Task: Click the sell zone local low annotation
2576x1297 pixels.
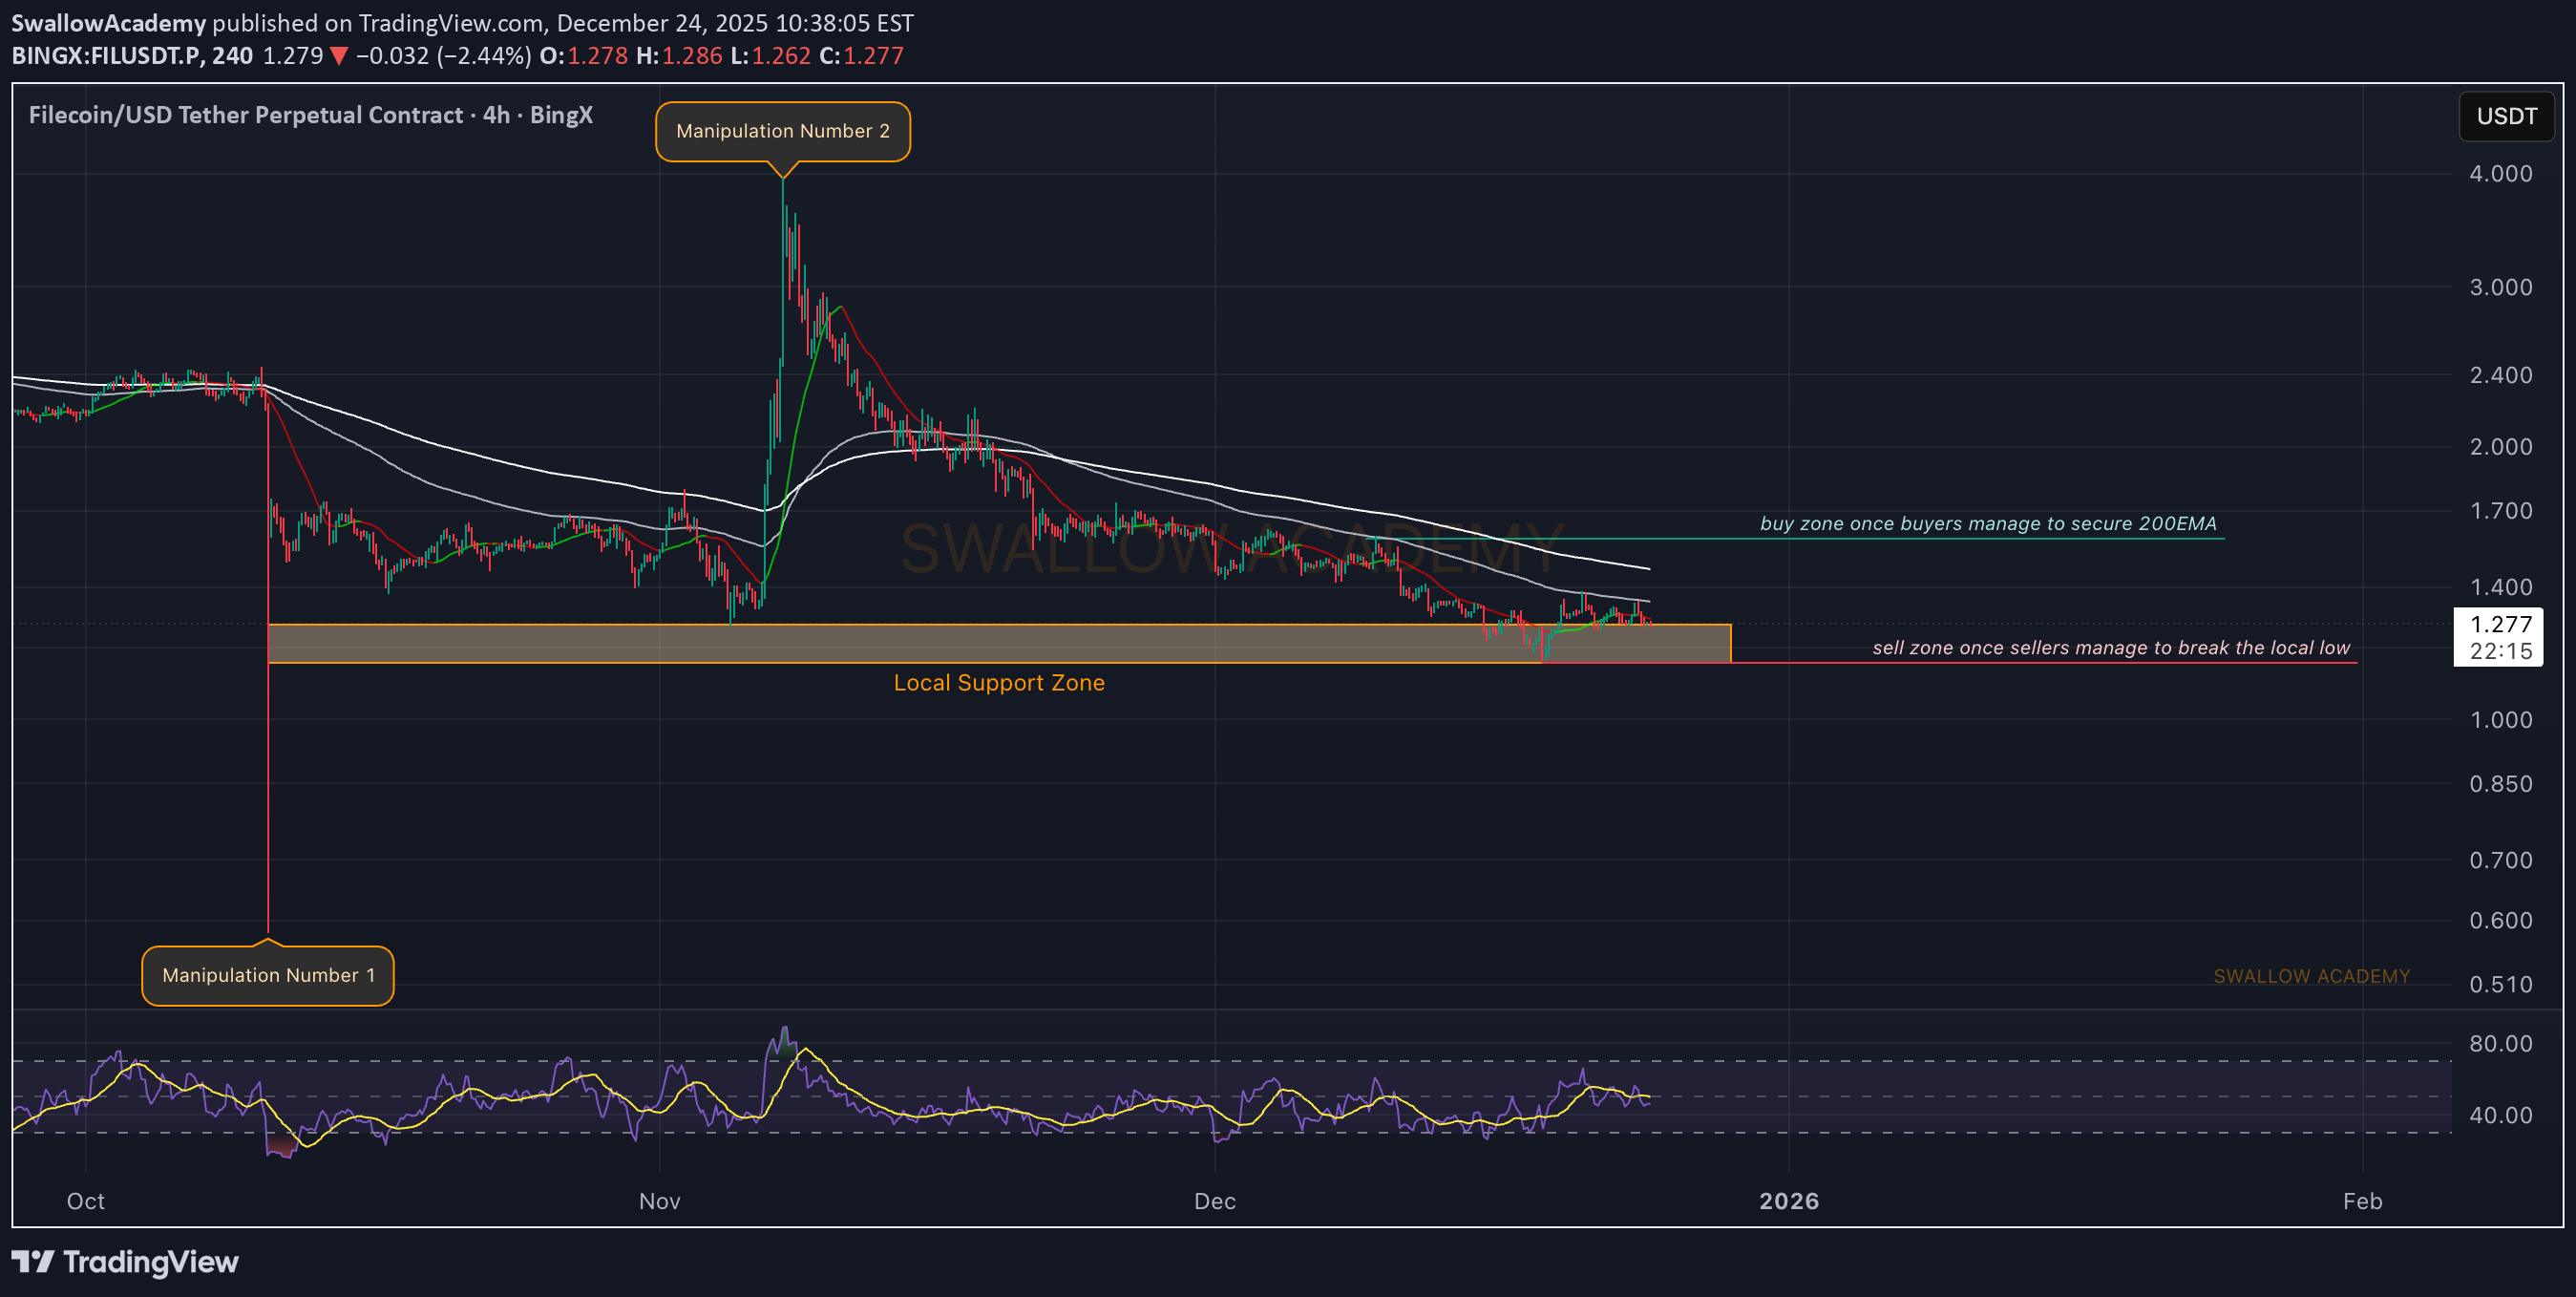Action: pyautogui.click(x=2110, y=647)
